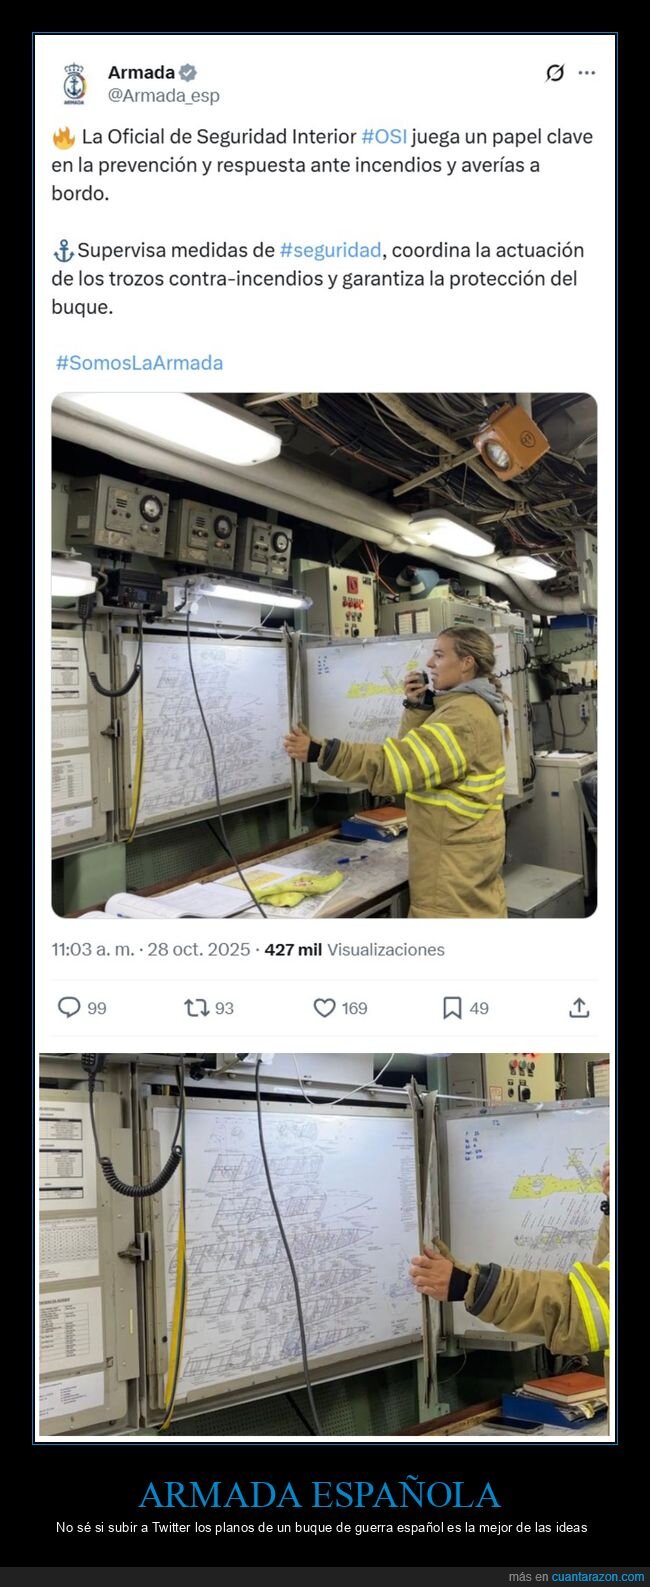The image size is (650, 1587).
Task: Reply using the comment bubble icon
Action: (x=69, y=1008)
